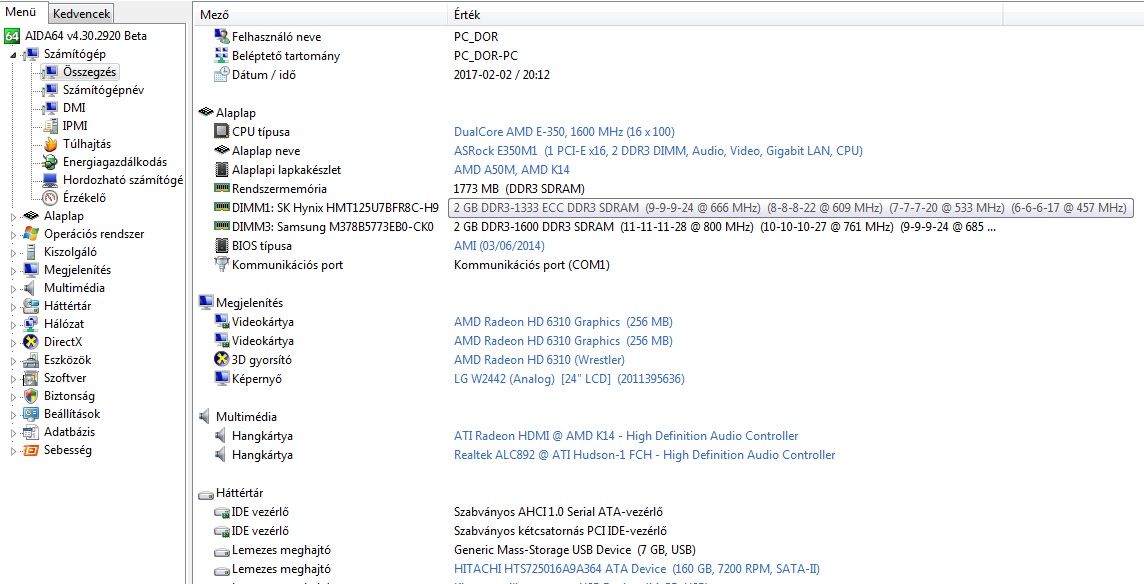Click the 3D gyorsító DirectX icon
The height and width of the screenshot is (584, 1144).
pos(222,359)
